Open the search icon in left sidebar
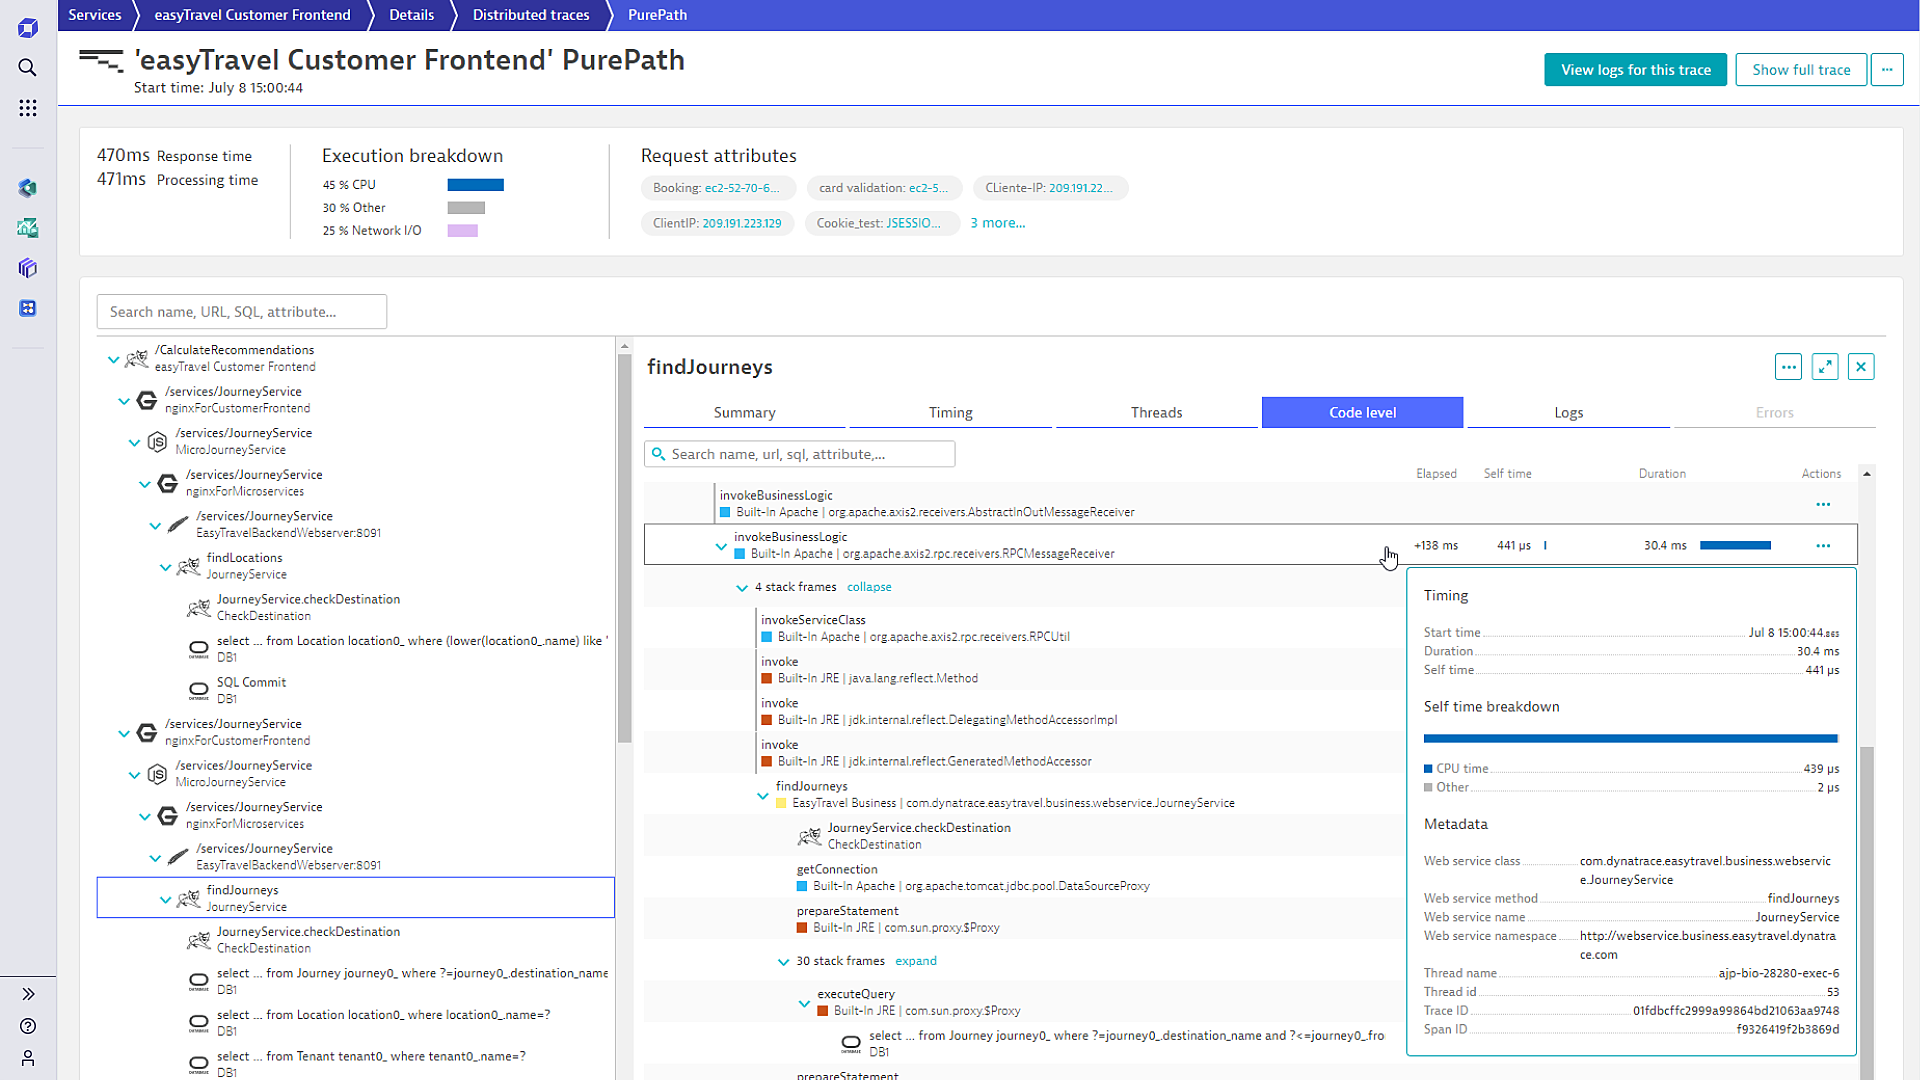The width and height of the screenshot is (1920, 1080). coord(28,67)
